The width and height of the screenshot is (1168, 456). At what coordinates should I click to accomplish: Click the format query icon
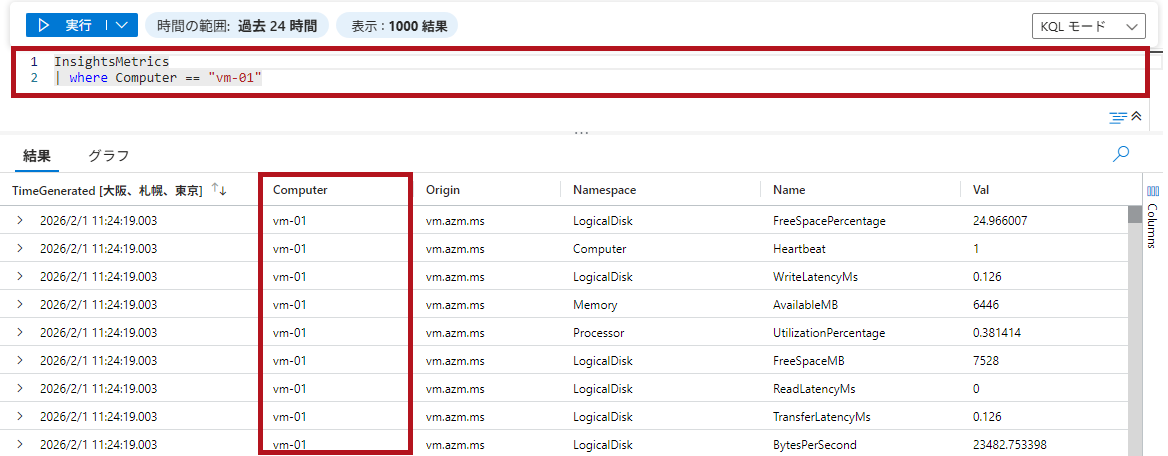coord(1118,117)
